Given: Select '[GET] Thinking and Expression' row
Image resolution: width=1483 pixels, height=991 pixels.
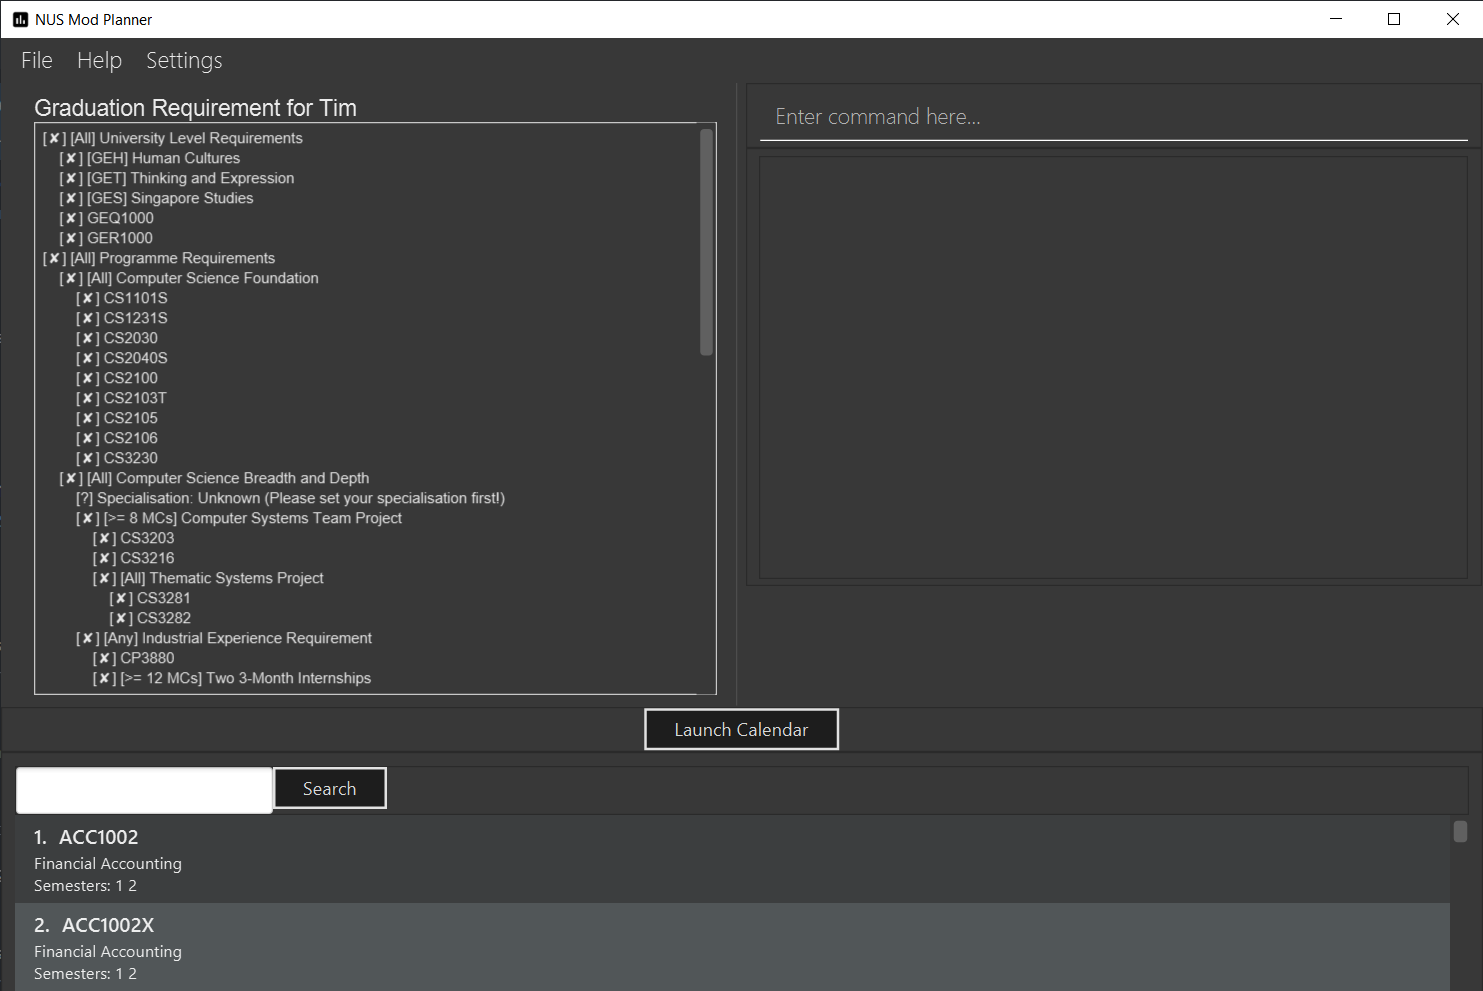Looking at the screenshot, I should [x=177, y=178].
